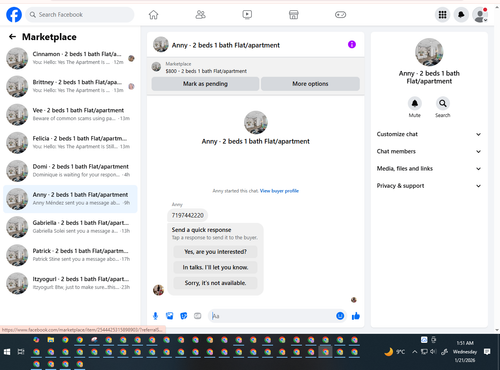Go to the Home feed tab

153,15
